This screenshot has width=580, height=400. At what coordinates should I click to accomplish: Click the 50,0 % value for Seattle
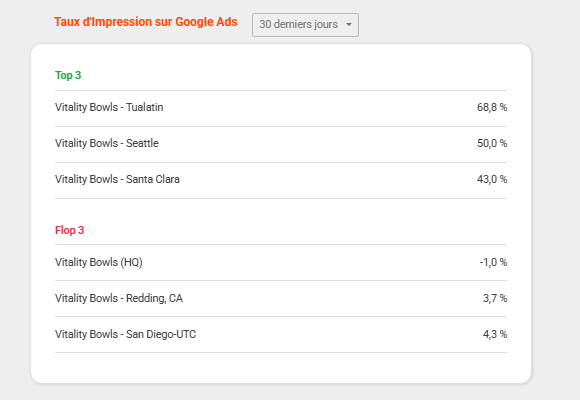coord(492,143)
